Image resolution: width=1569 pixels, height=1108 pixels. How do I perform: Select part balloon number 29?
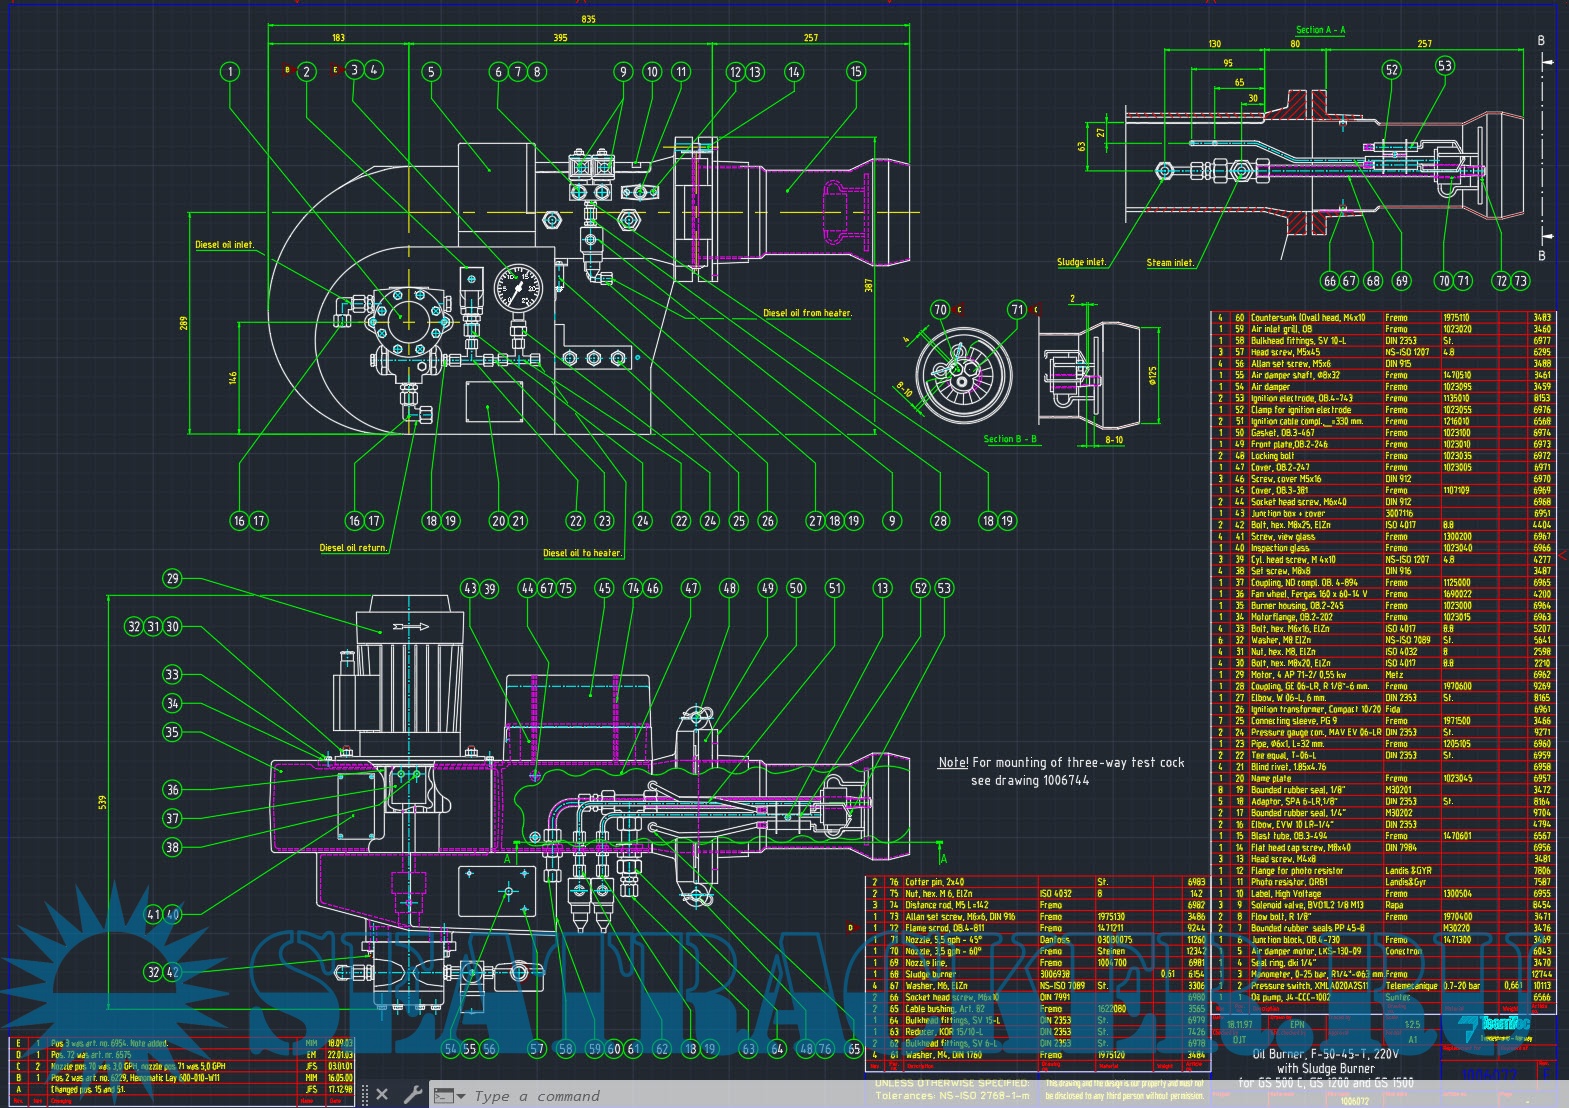coord(173,578)
